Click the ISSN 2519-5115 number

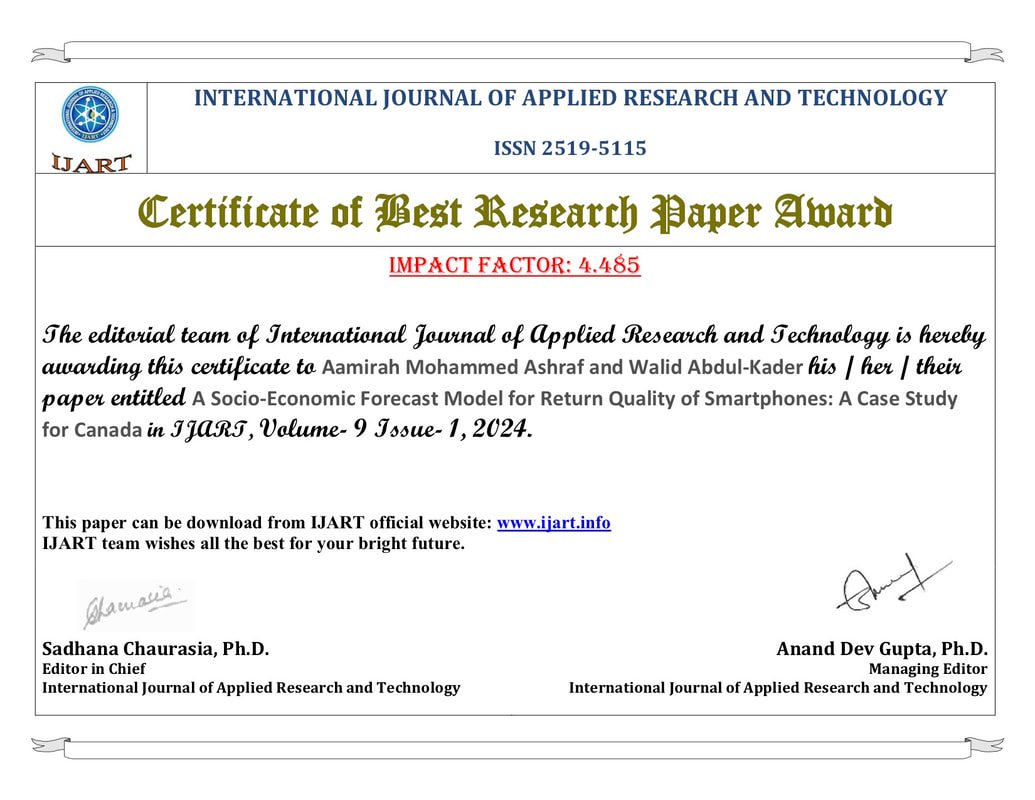click(x=570, y=148)
